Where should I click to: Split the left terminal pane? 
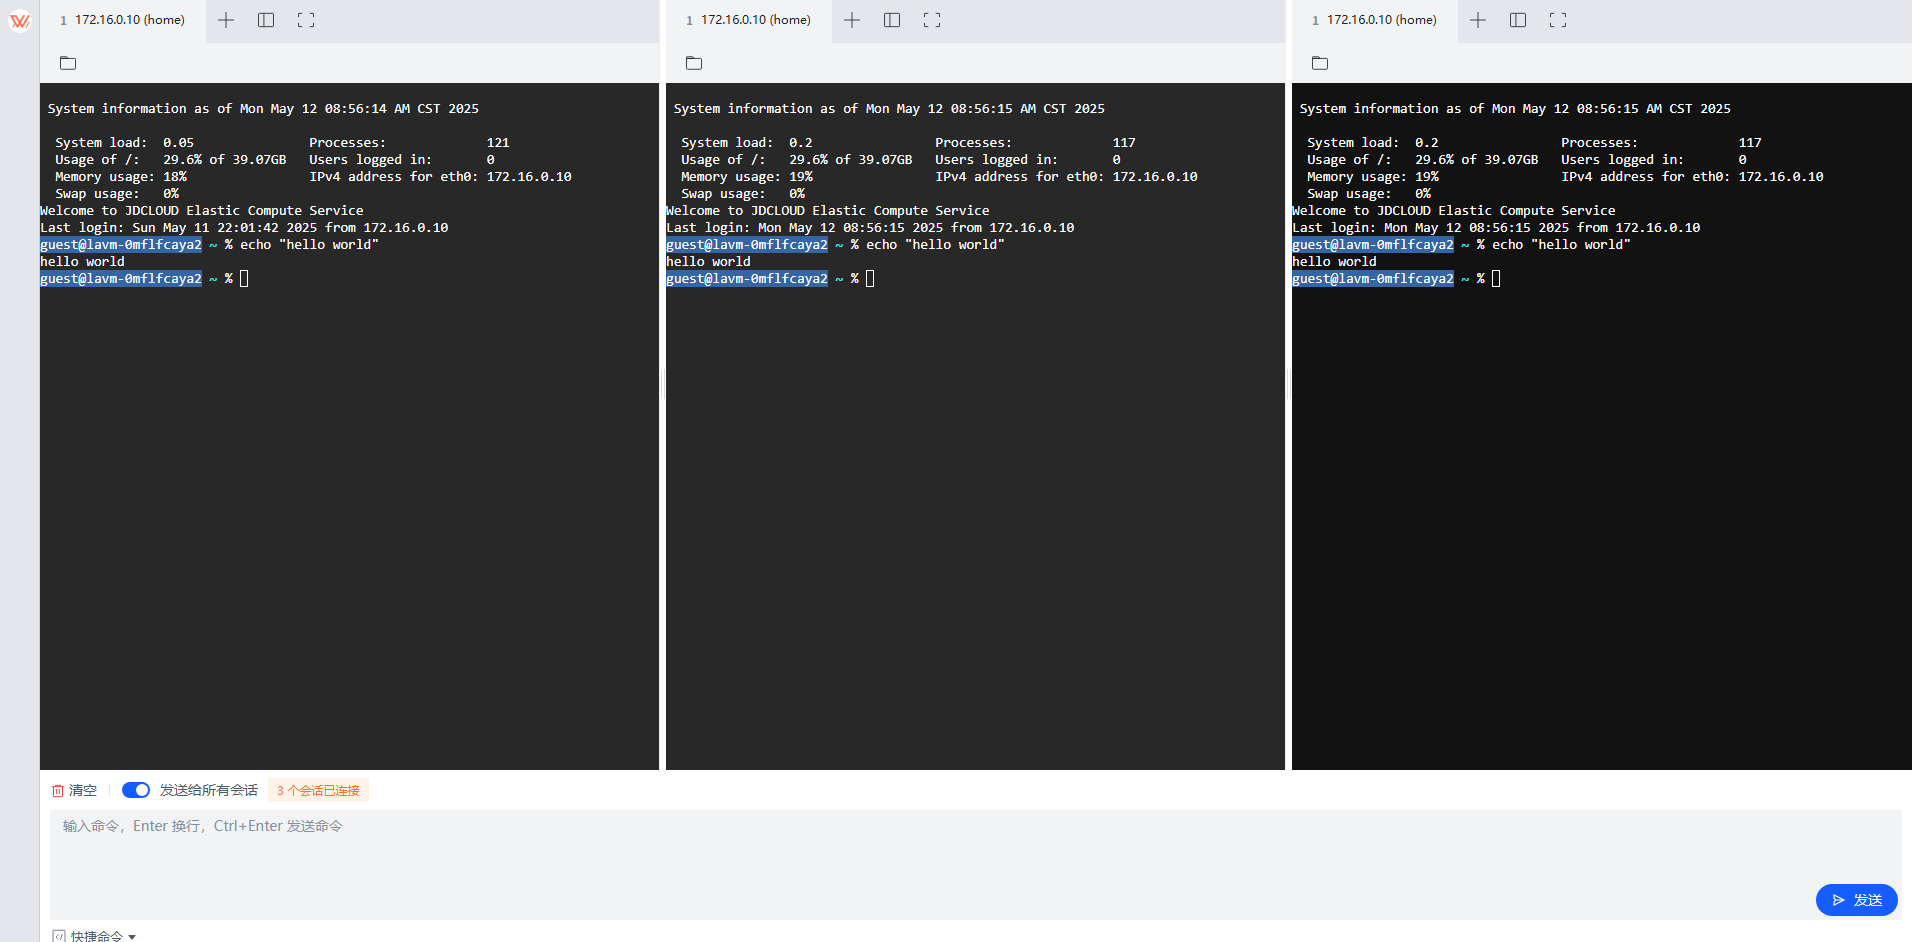(266, 20)
